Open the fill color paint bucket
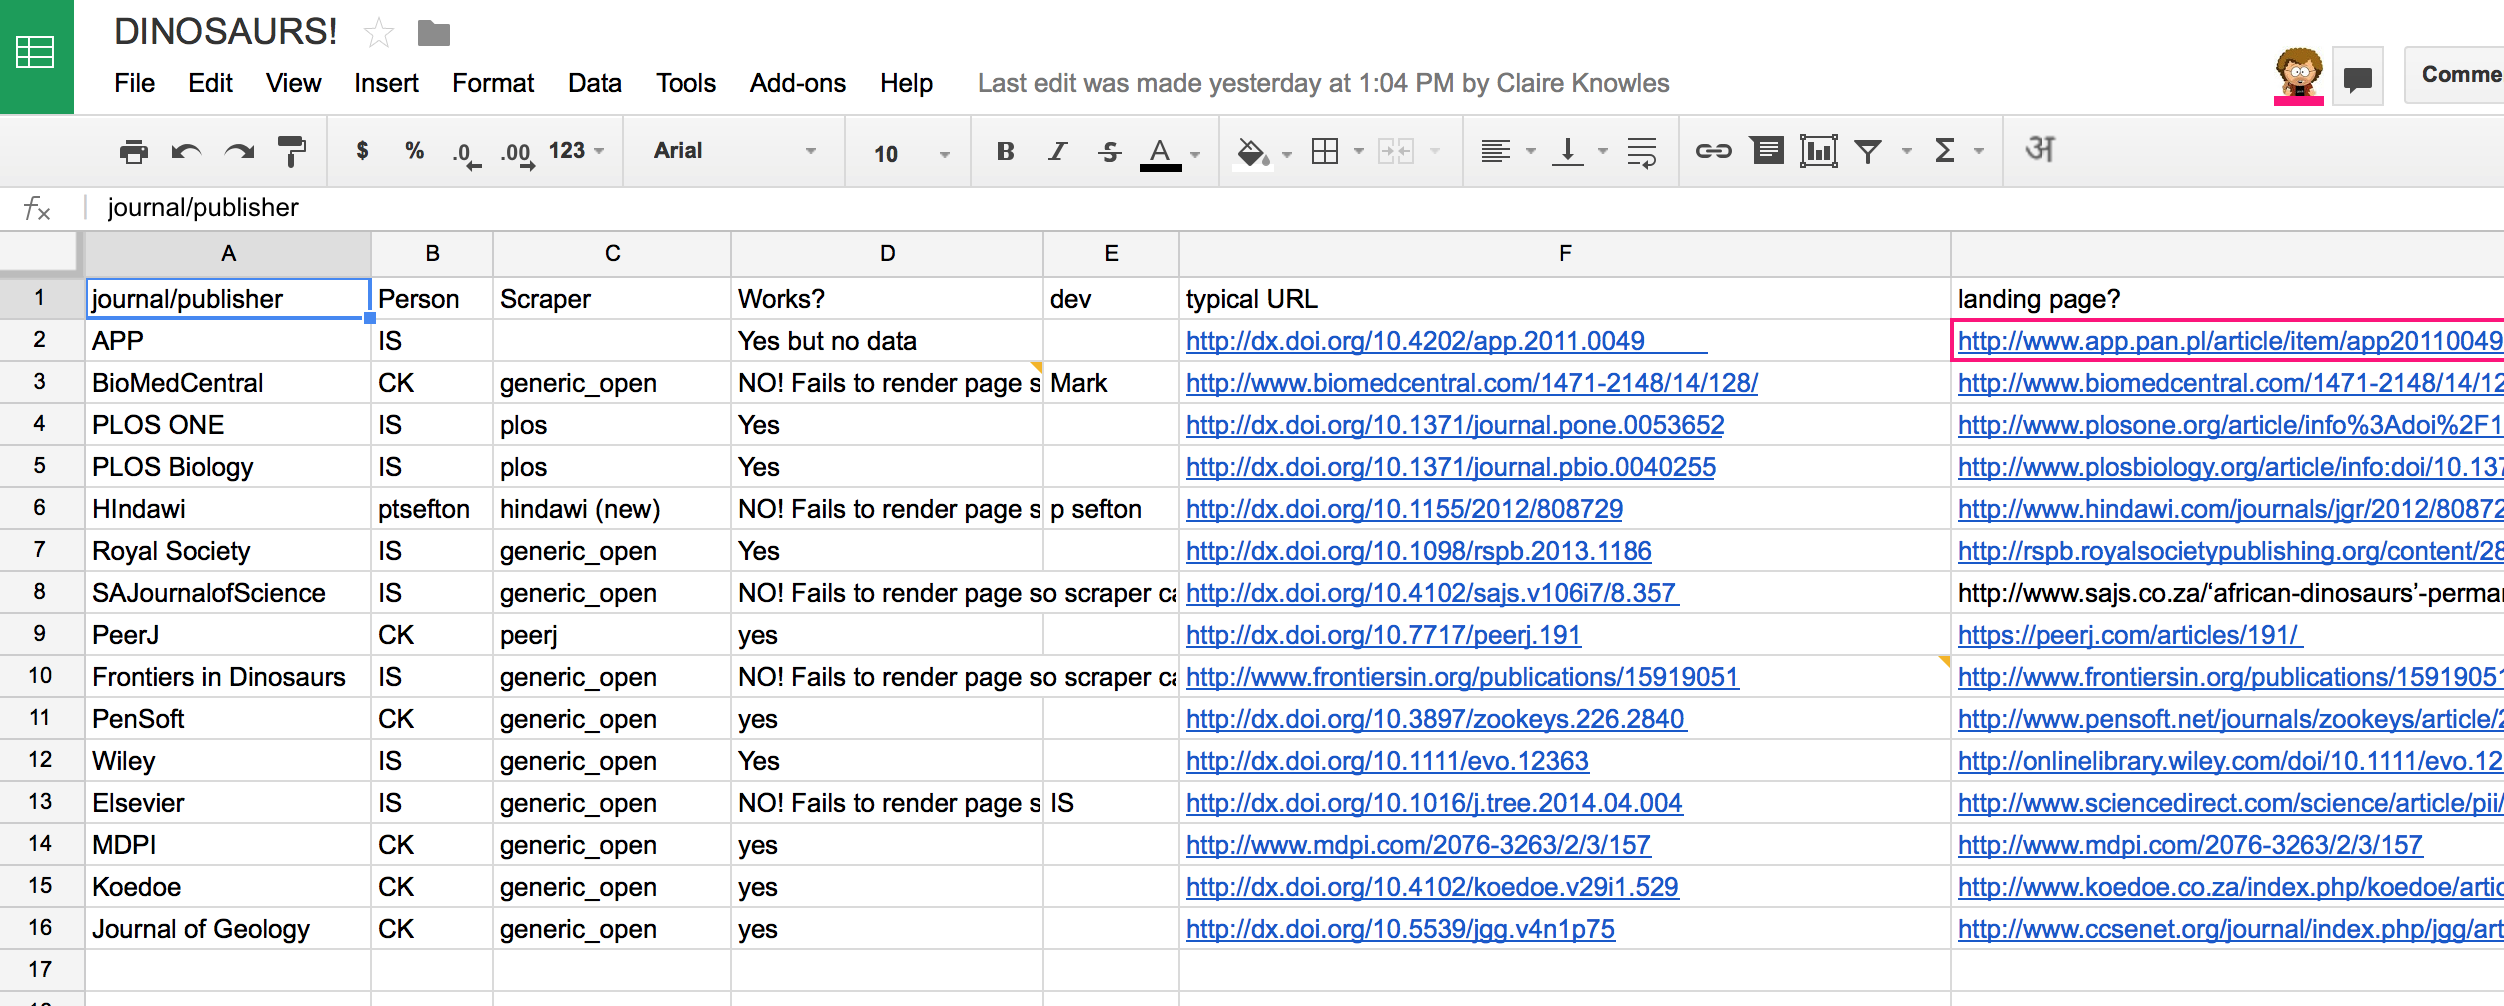This screenshot has width=2504, height=1006. tap(1251, 152)
